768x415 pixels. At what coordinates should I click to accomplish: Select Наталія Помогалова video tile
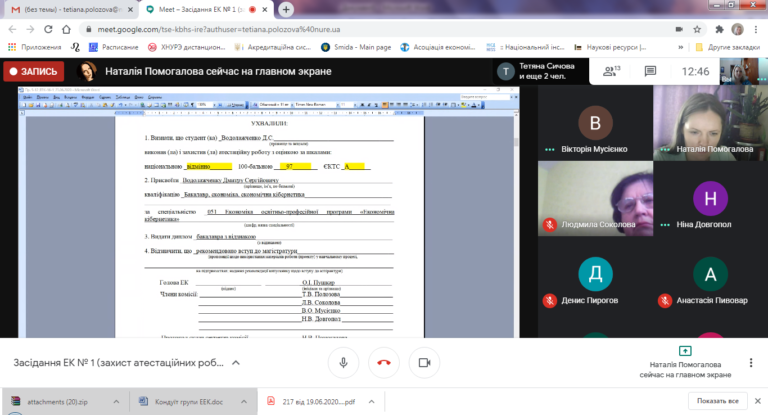pyautogui.click(x=710, y=123)
